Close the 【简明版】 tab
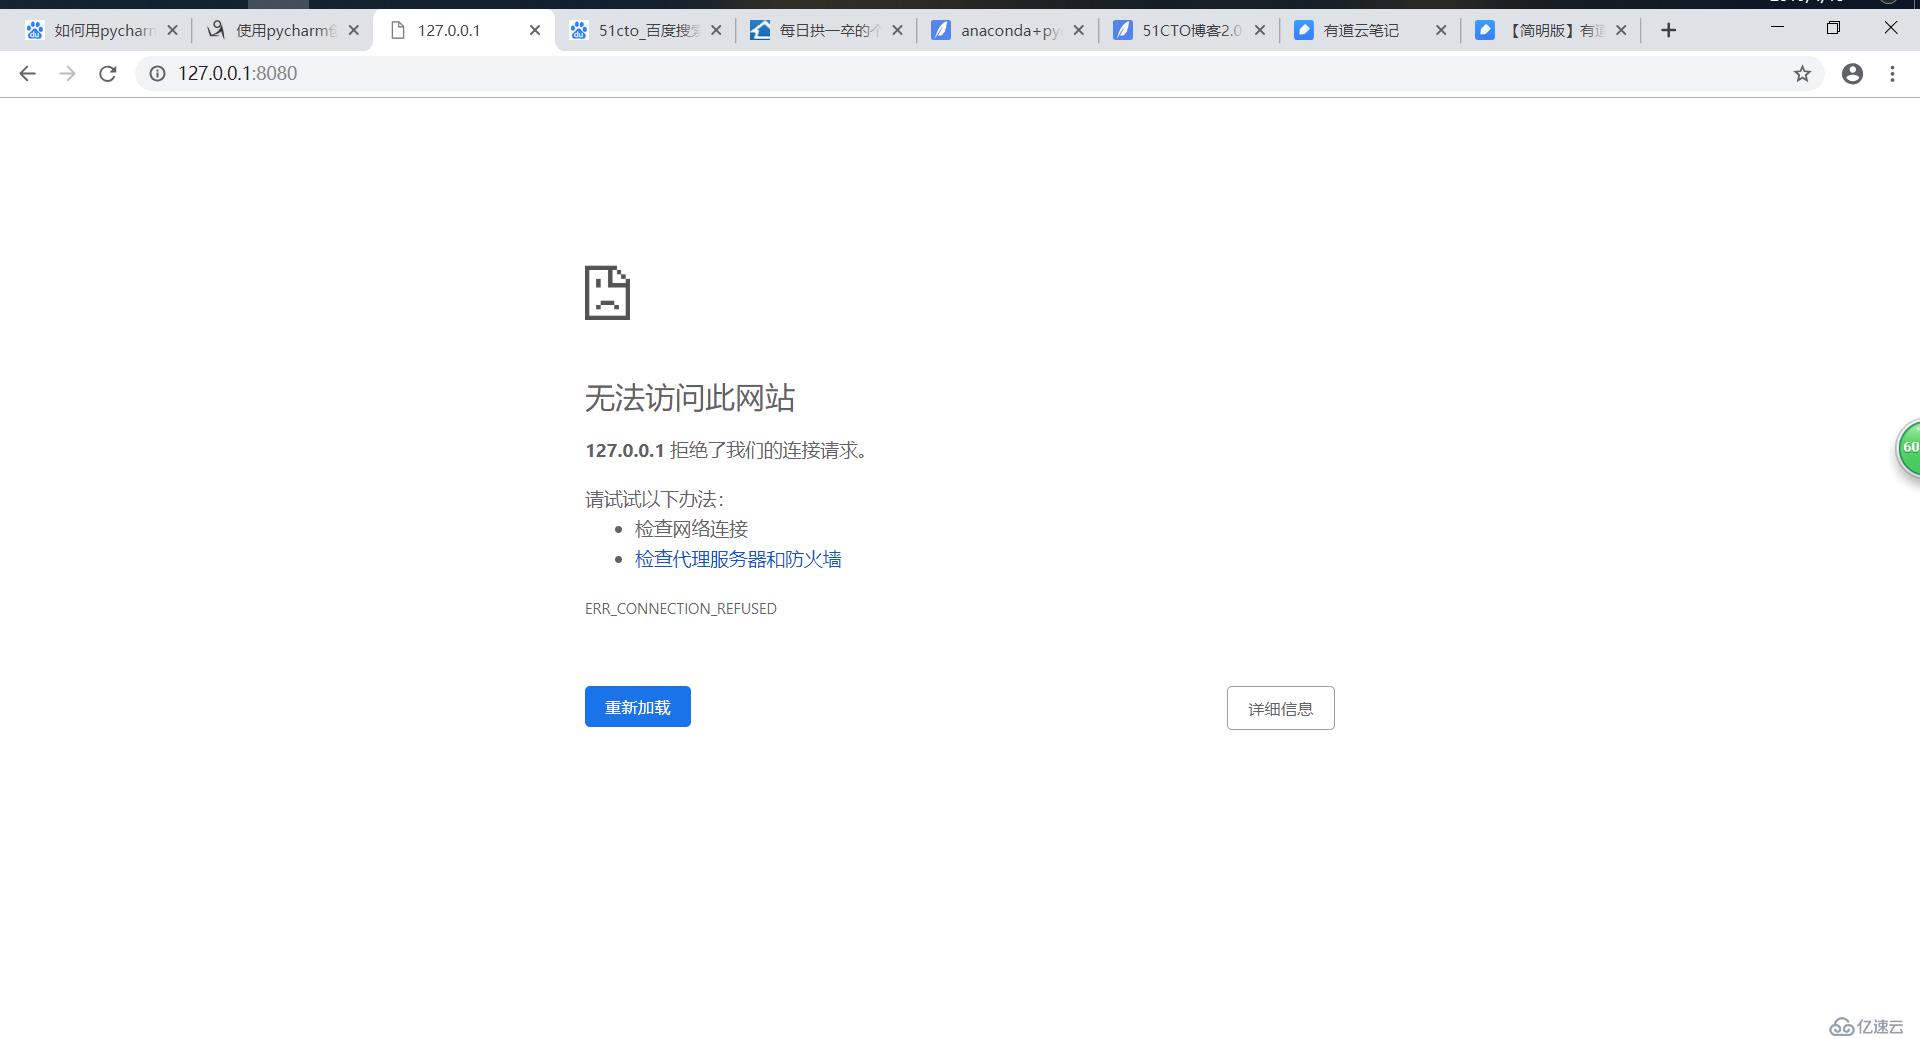 tap(1621, 30)
